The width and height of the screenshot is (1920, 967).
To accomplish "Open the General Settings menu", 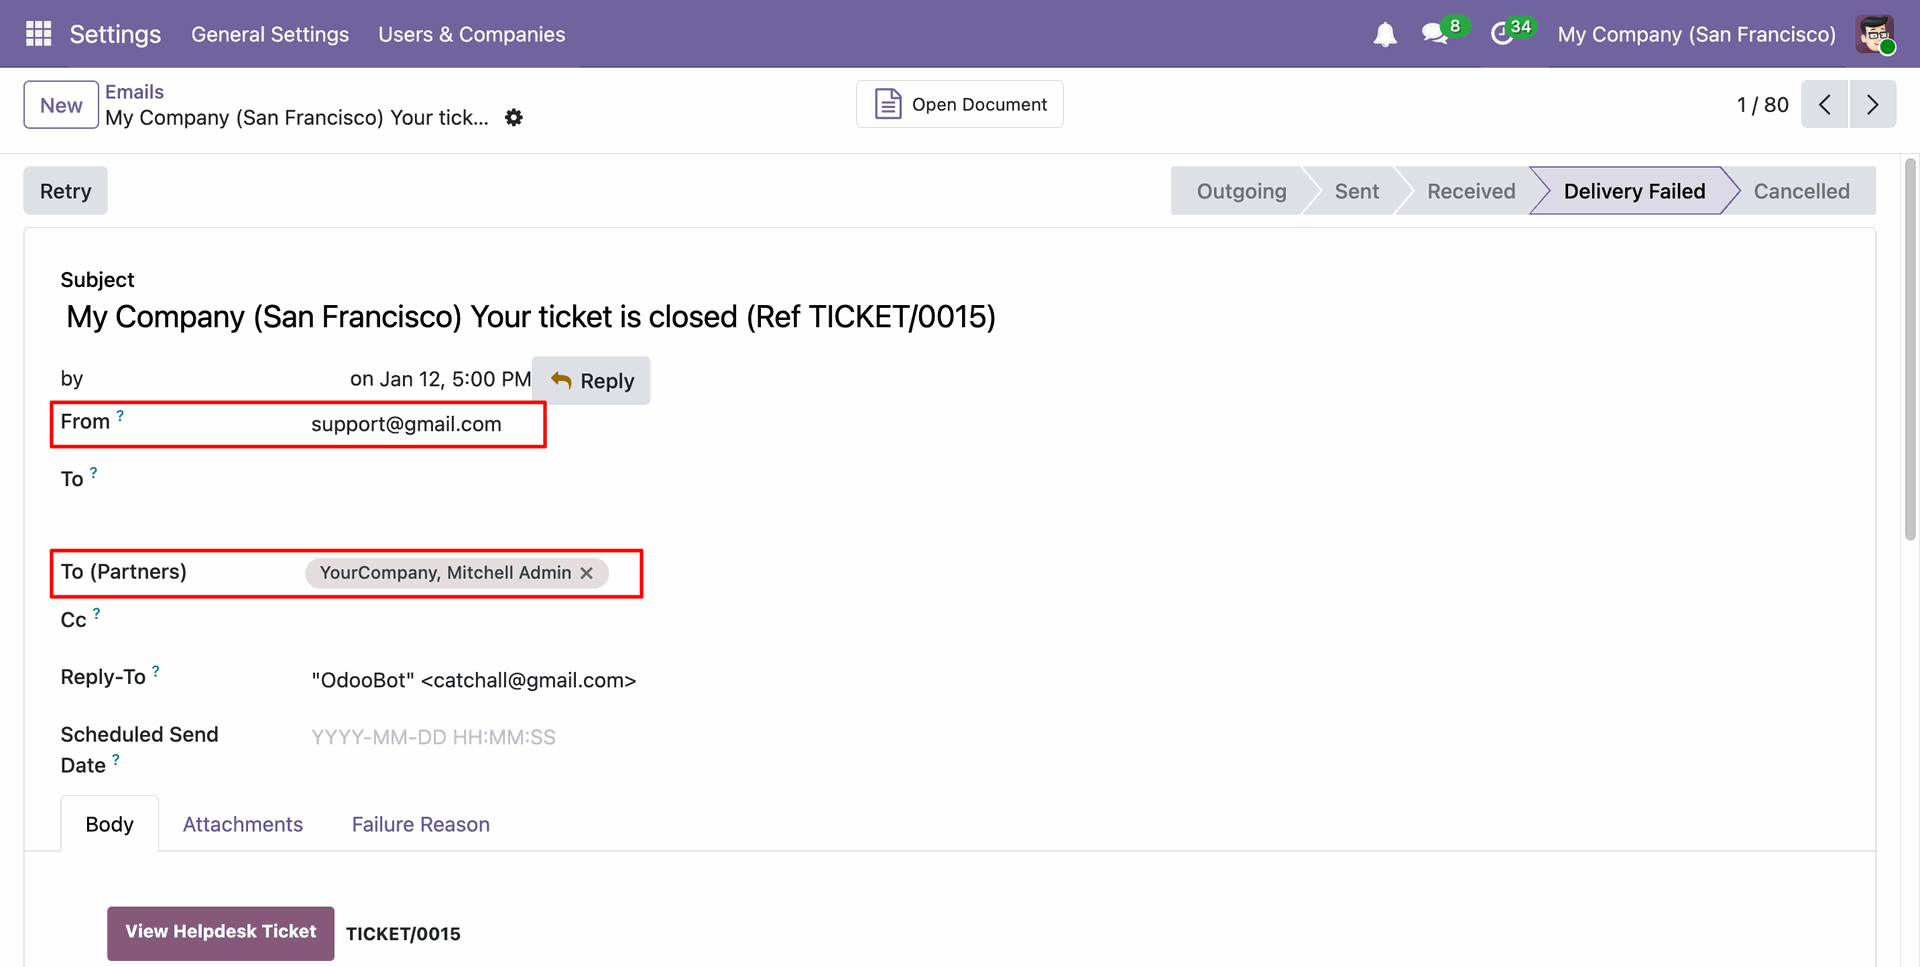I will (270, 34).
